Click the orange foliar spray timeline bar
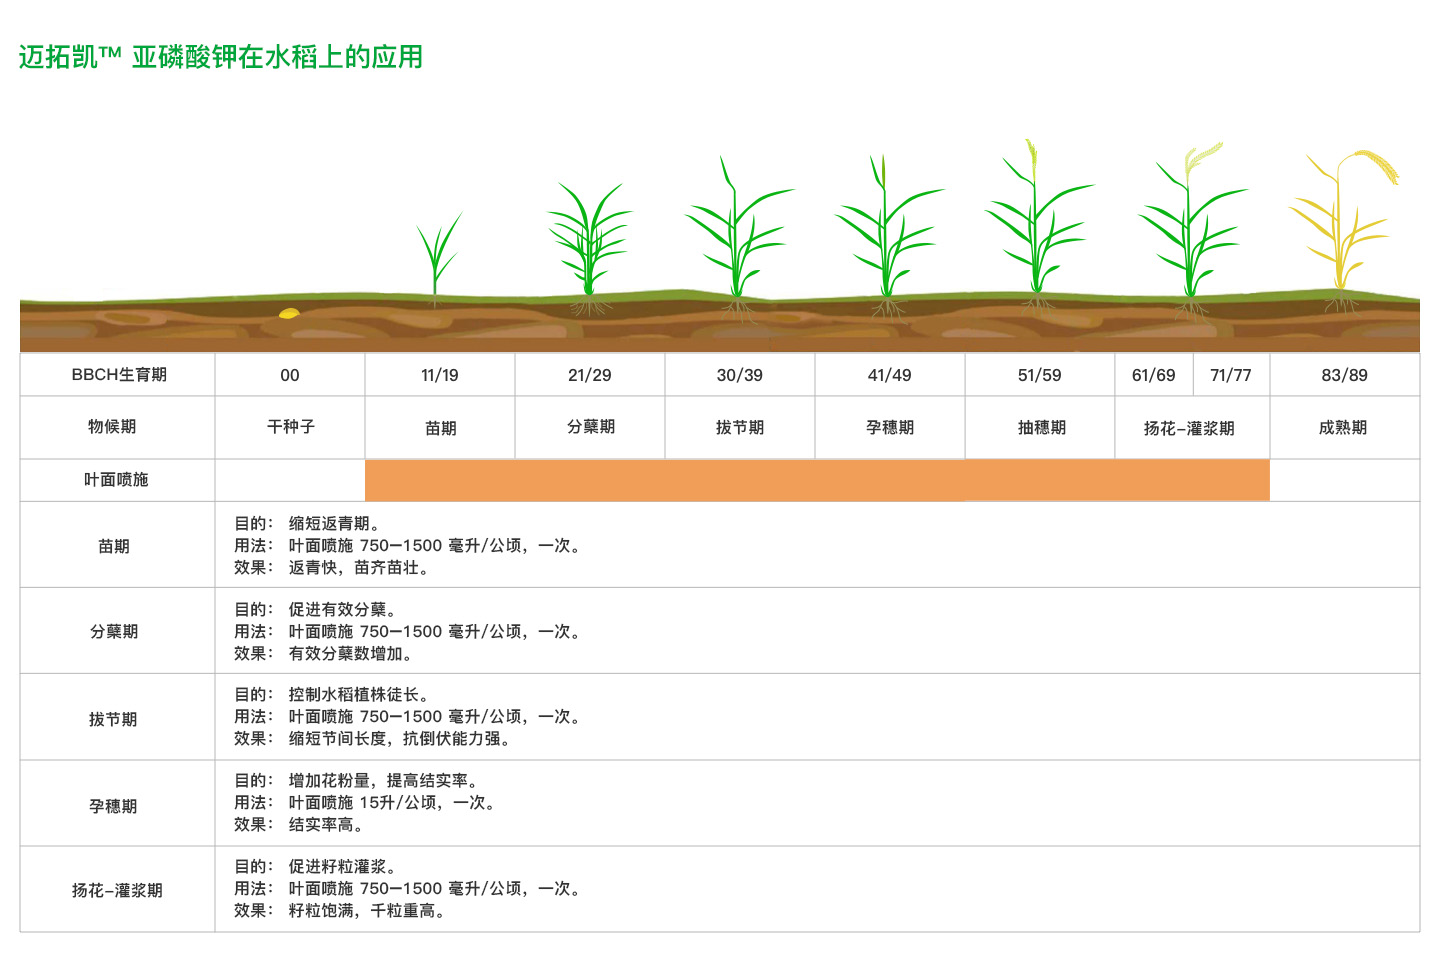The height and width of the screenshot is (973, 1440). click(x=817, y=480)
